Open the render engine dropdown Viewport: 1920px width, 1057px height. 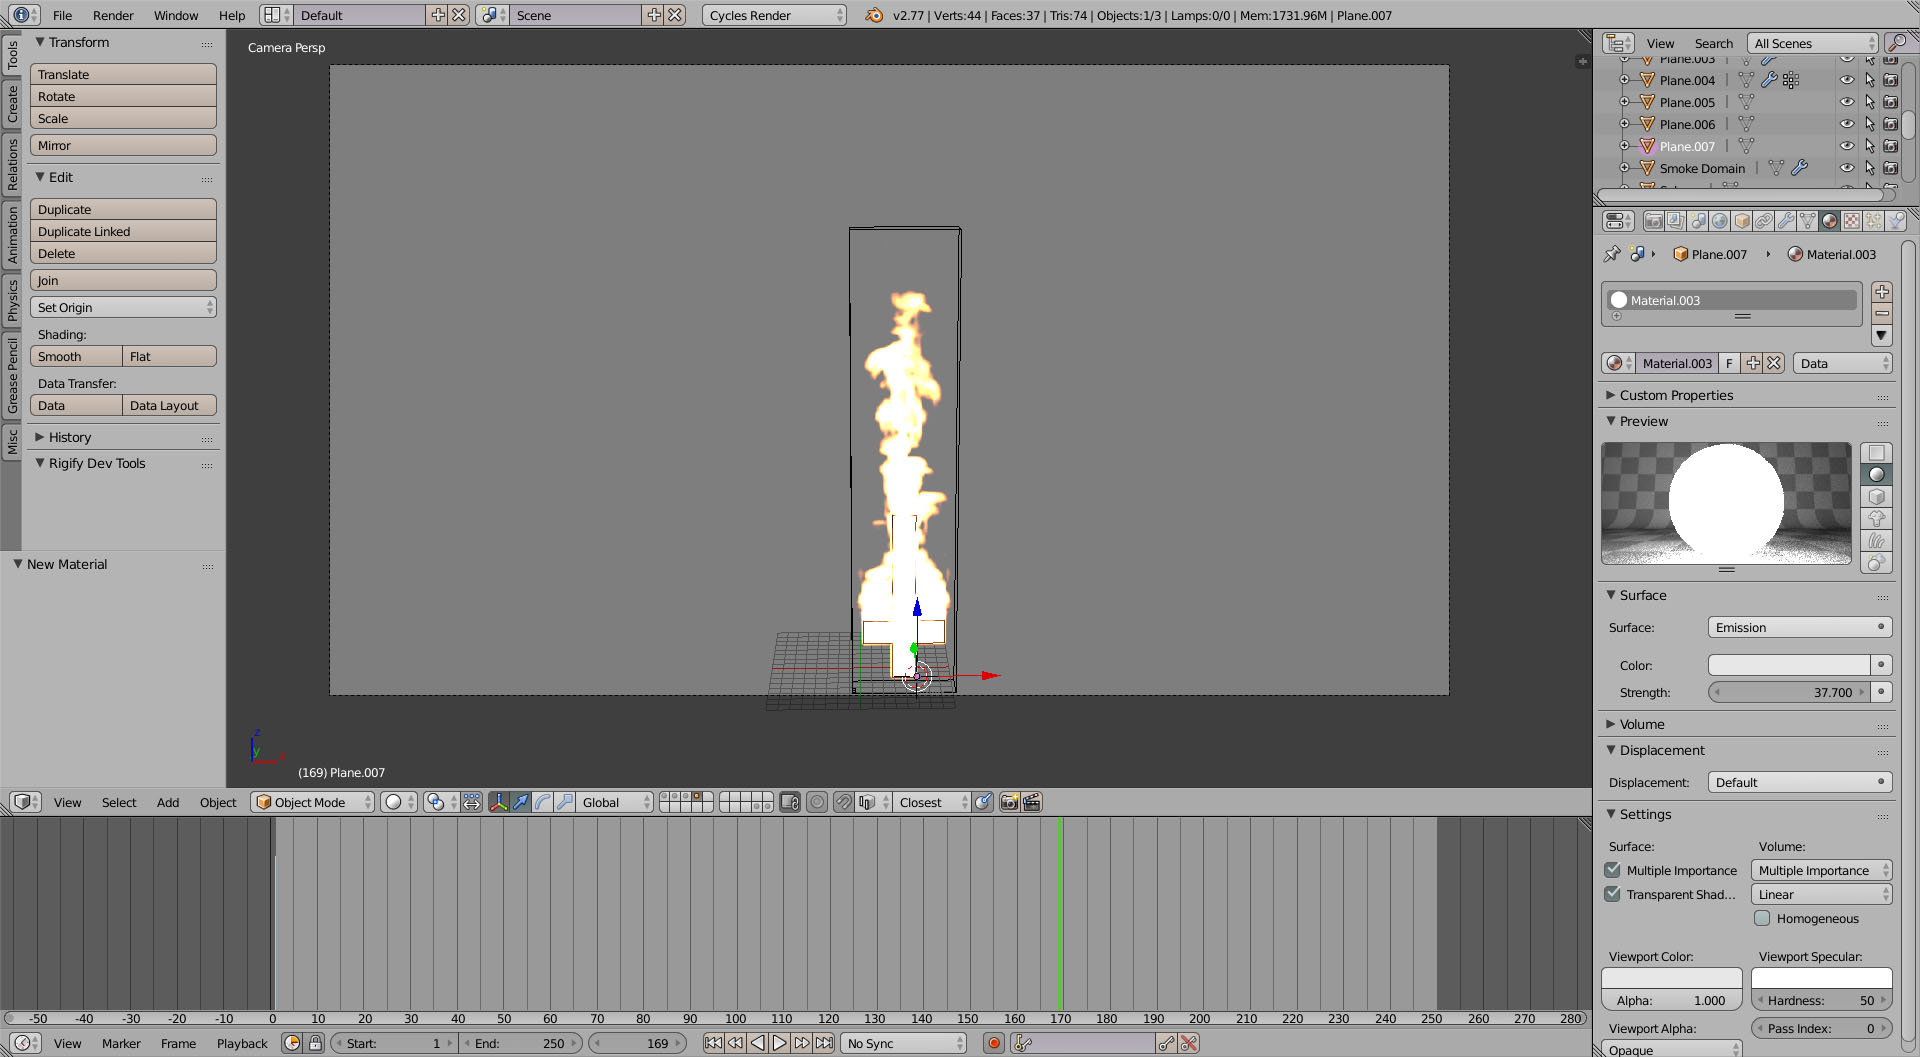coord(774,15)
